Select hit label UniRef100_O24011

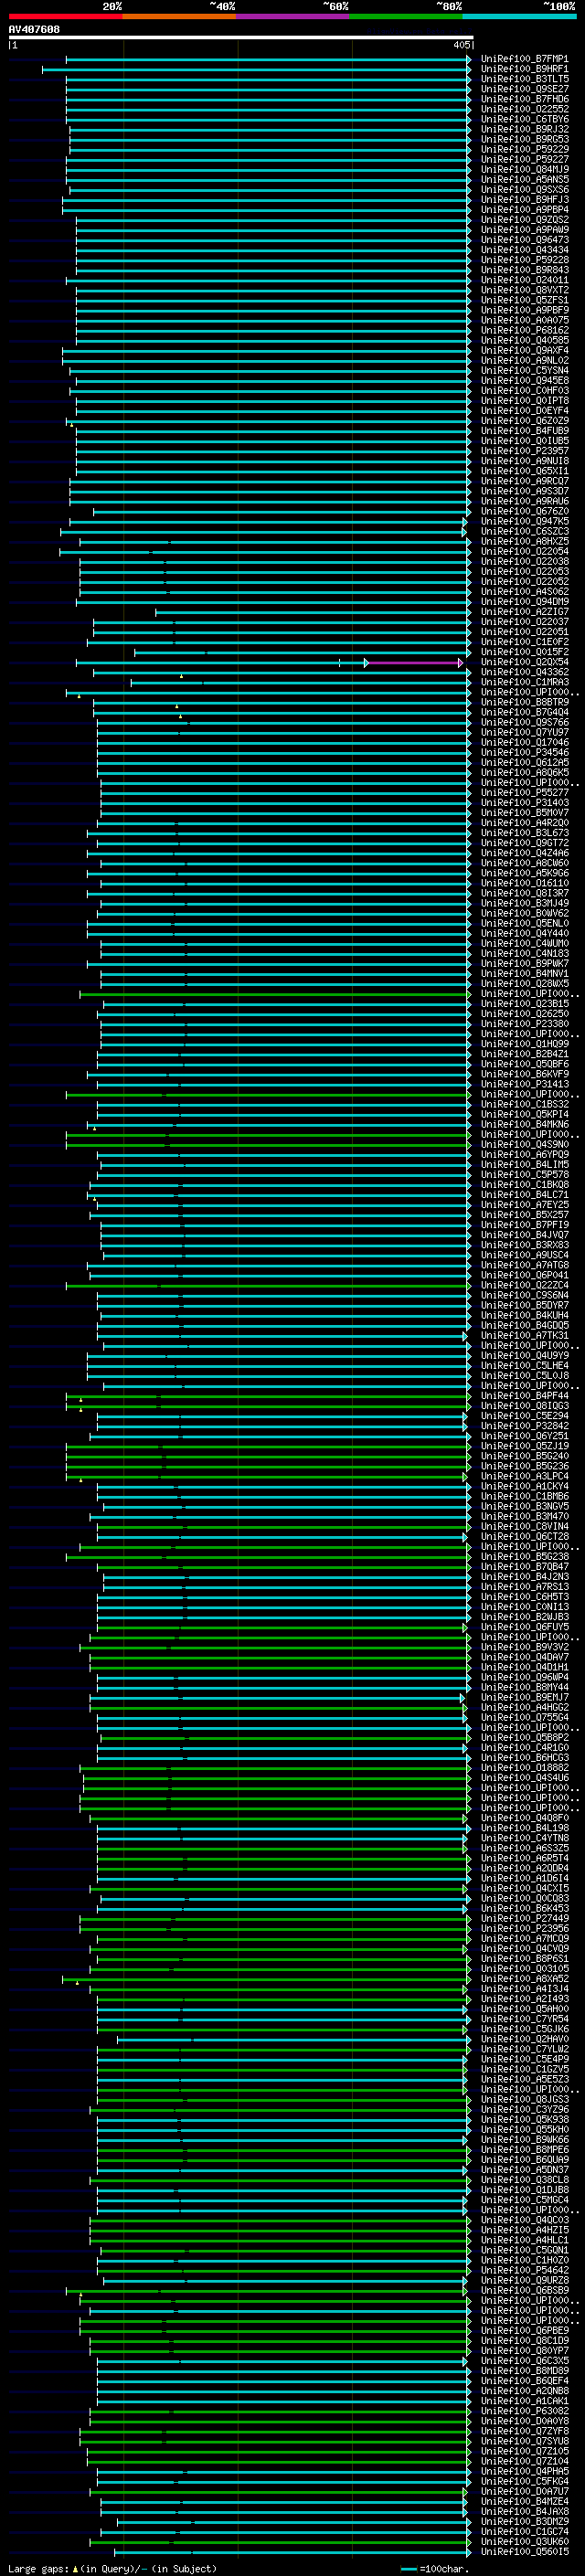tap(524, 280)
